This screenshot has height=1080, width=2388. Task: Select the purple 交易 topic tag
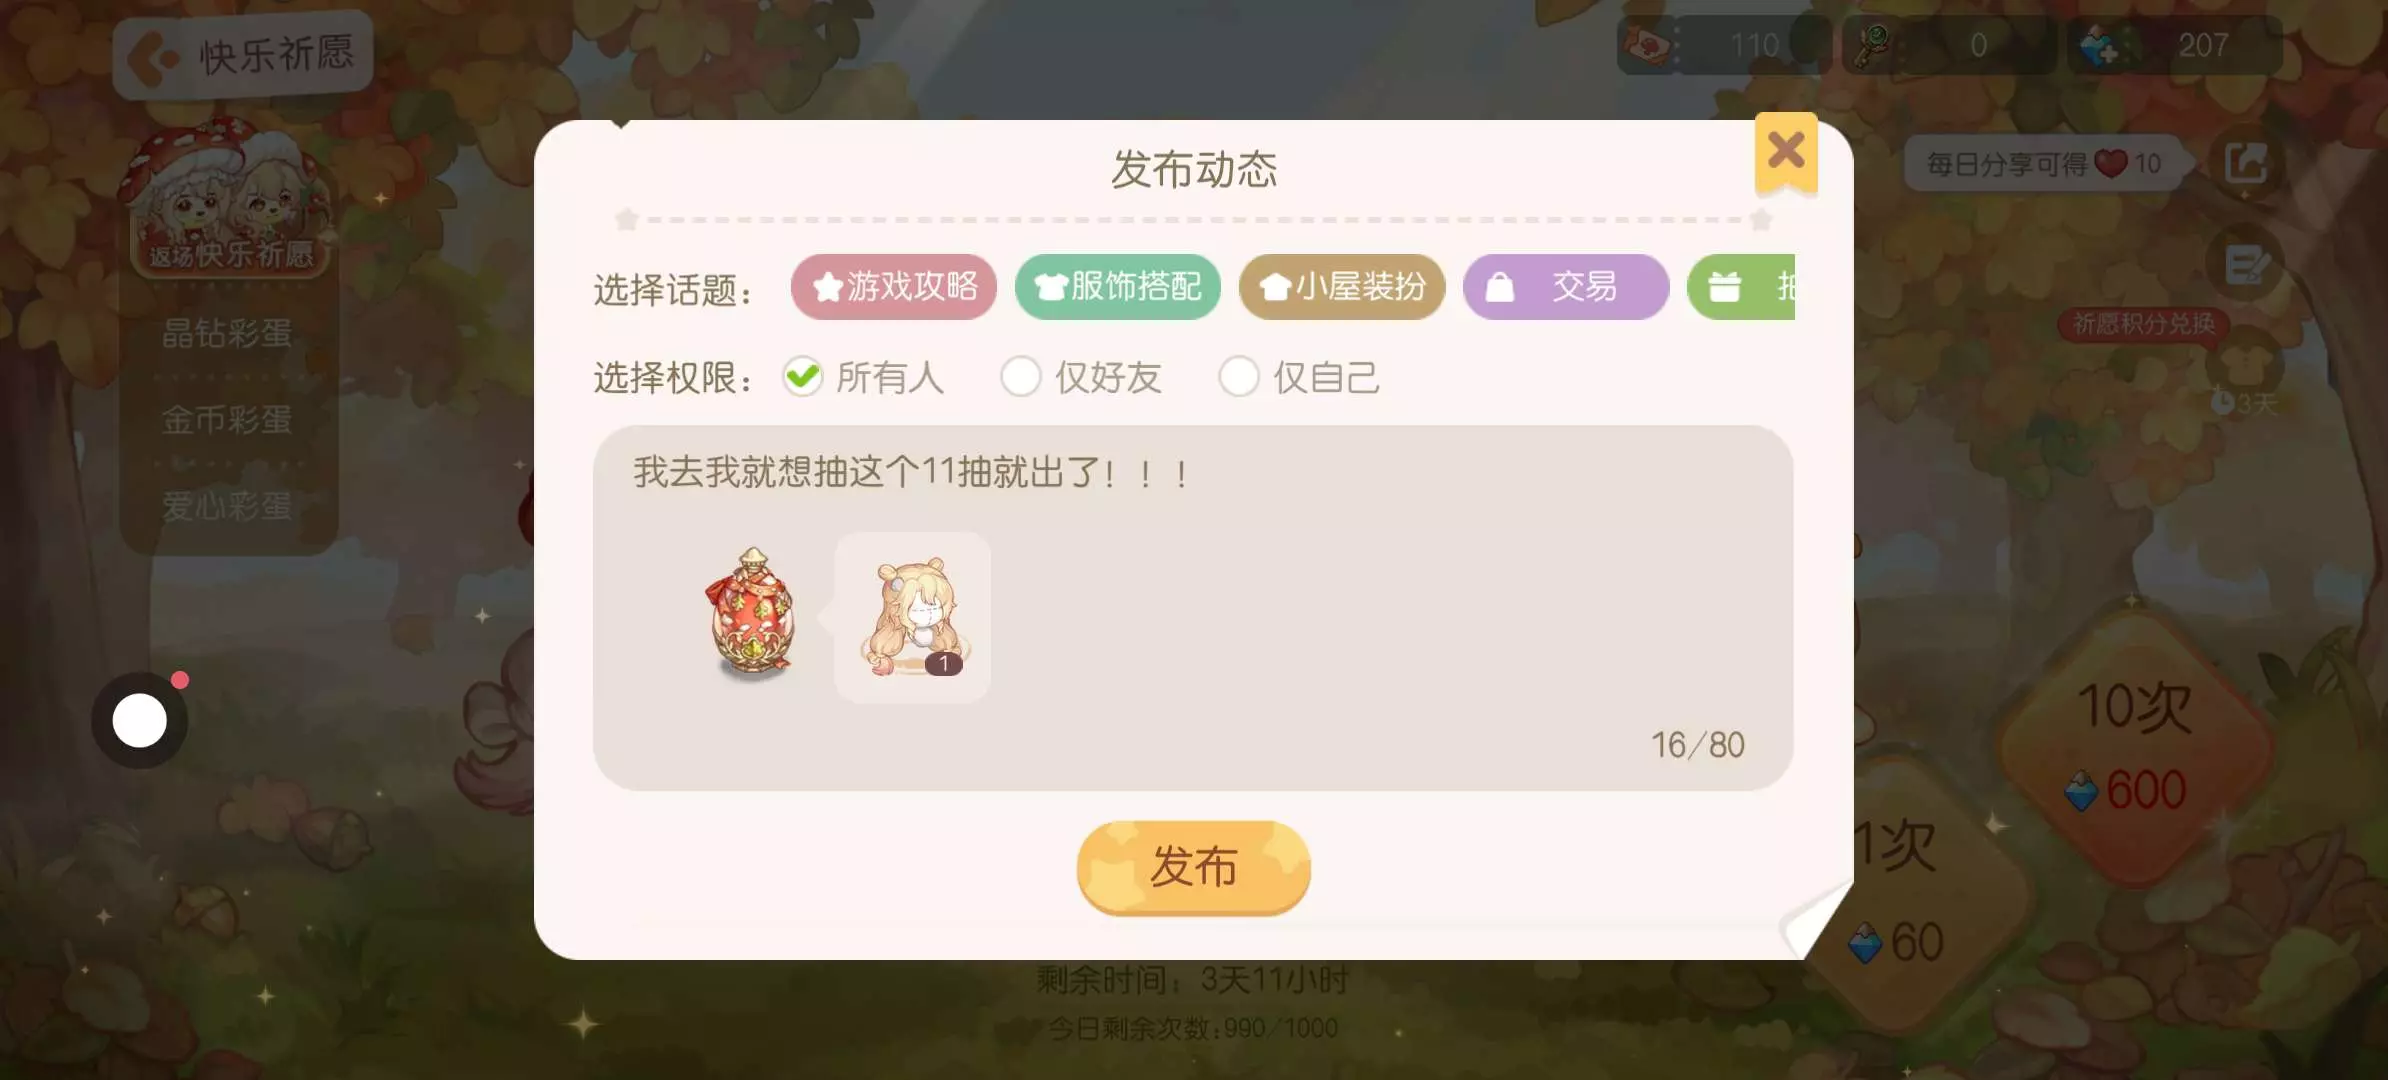coord(1566,287)
